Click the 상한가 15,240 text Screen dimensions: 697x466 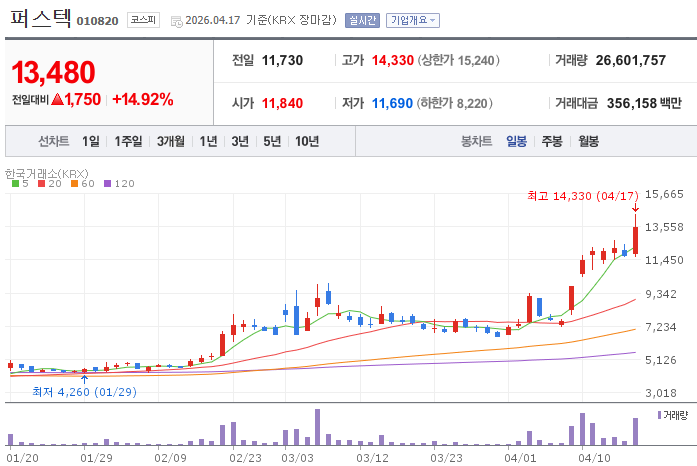point(458,60)
